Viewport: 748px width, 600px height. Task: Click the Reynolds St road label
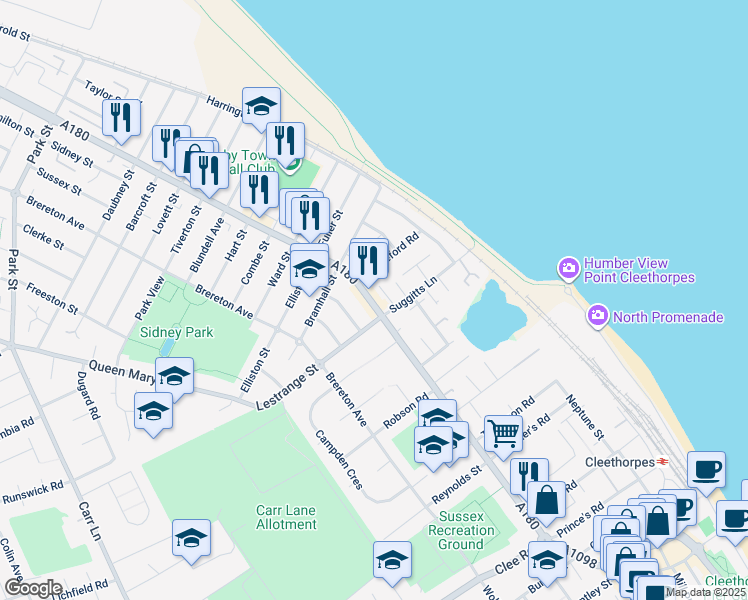click(x=457, y=485)
